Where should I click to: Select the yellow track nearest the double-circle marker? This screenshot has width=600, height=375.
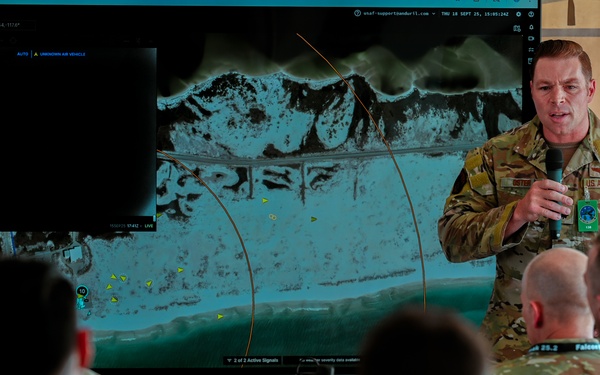265,201
